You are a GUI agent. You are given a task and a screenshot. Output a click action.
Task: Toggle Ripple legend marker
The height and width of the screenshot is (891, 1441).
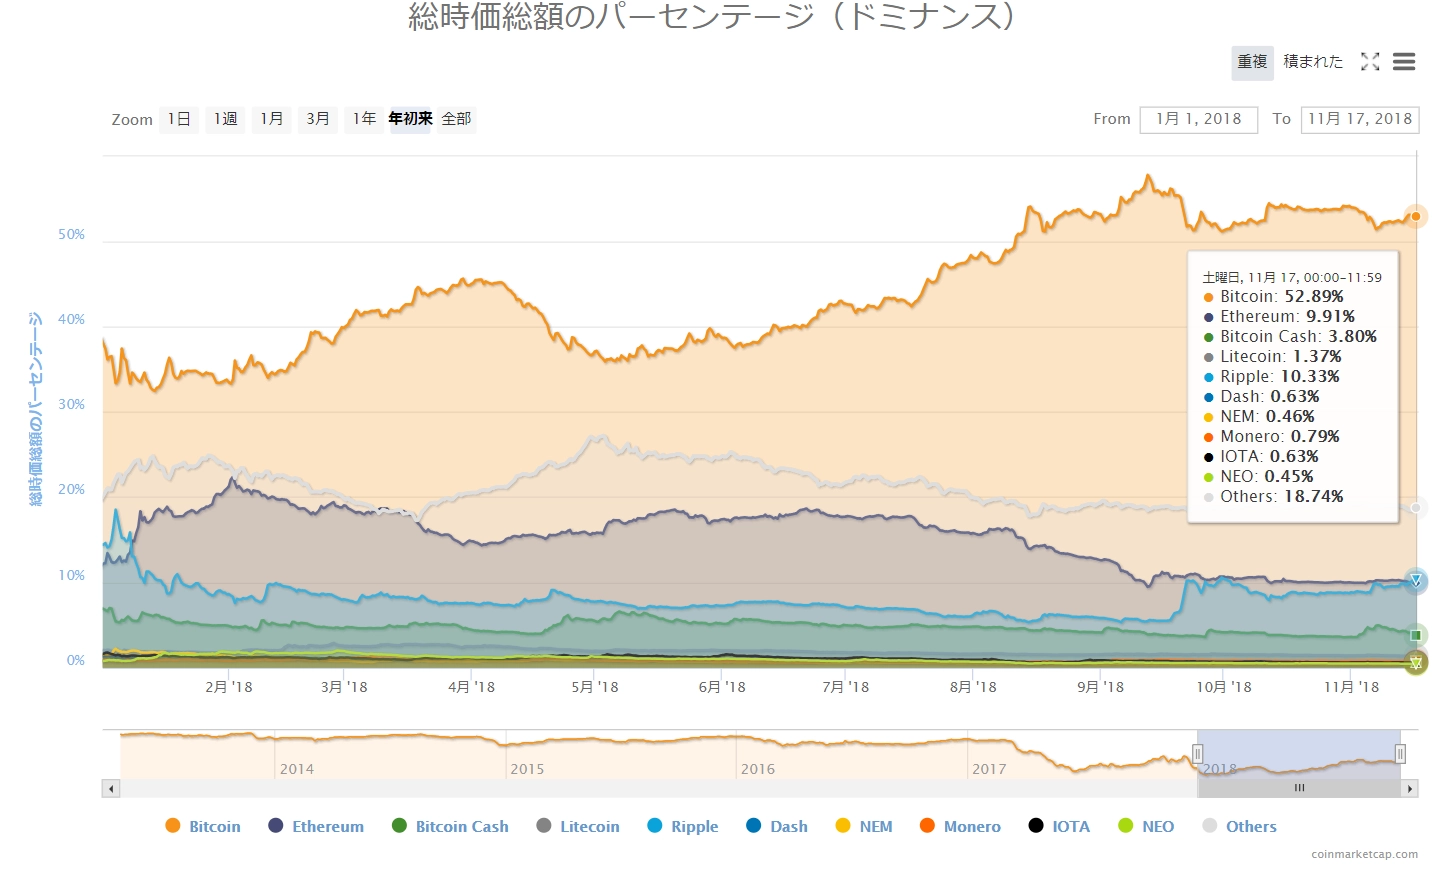coord(655,826)
